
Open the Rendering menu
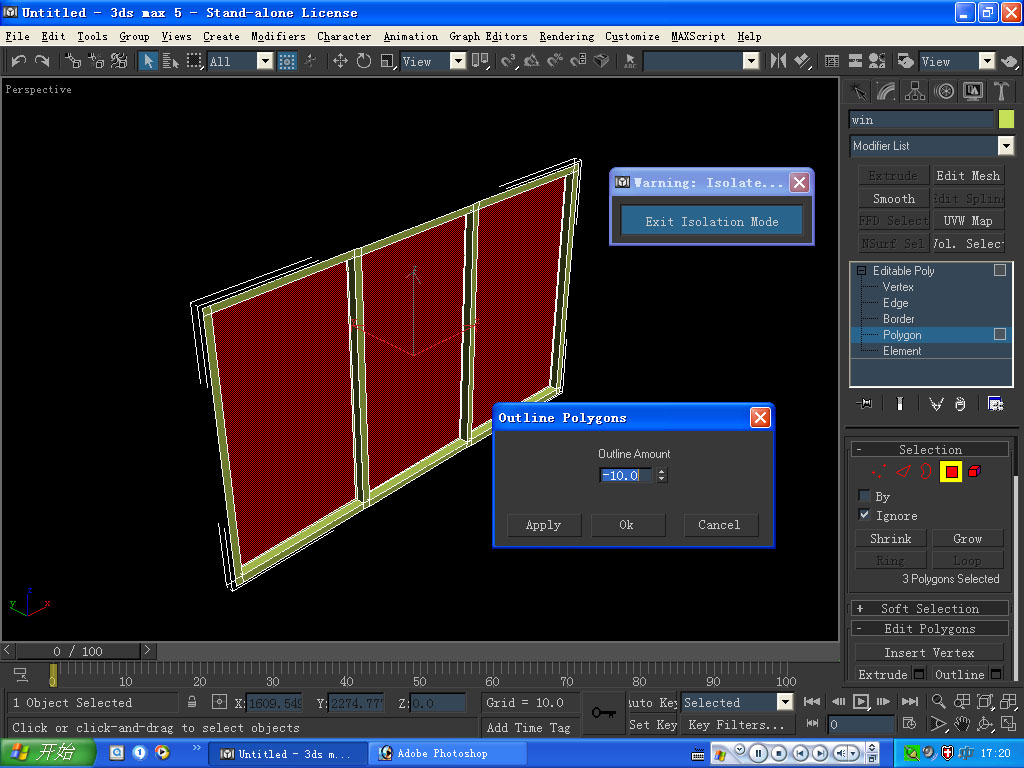point(566,36)
